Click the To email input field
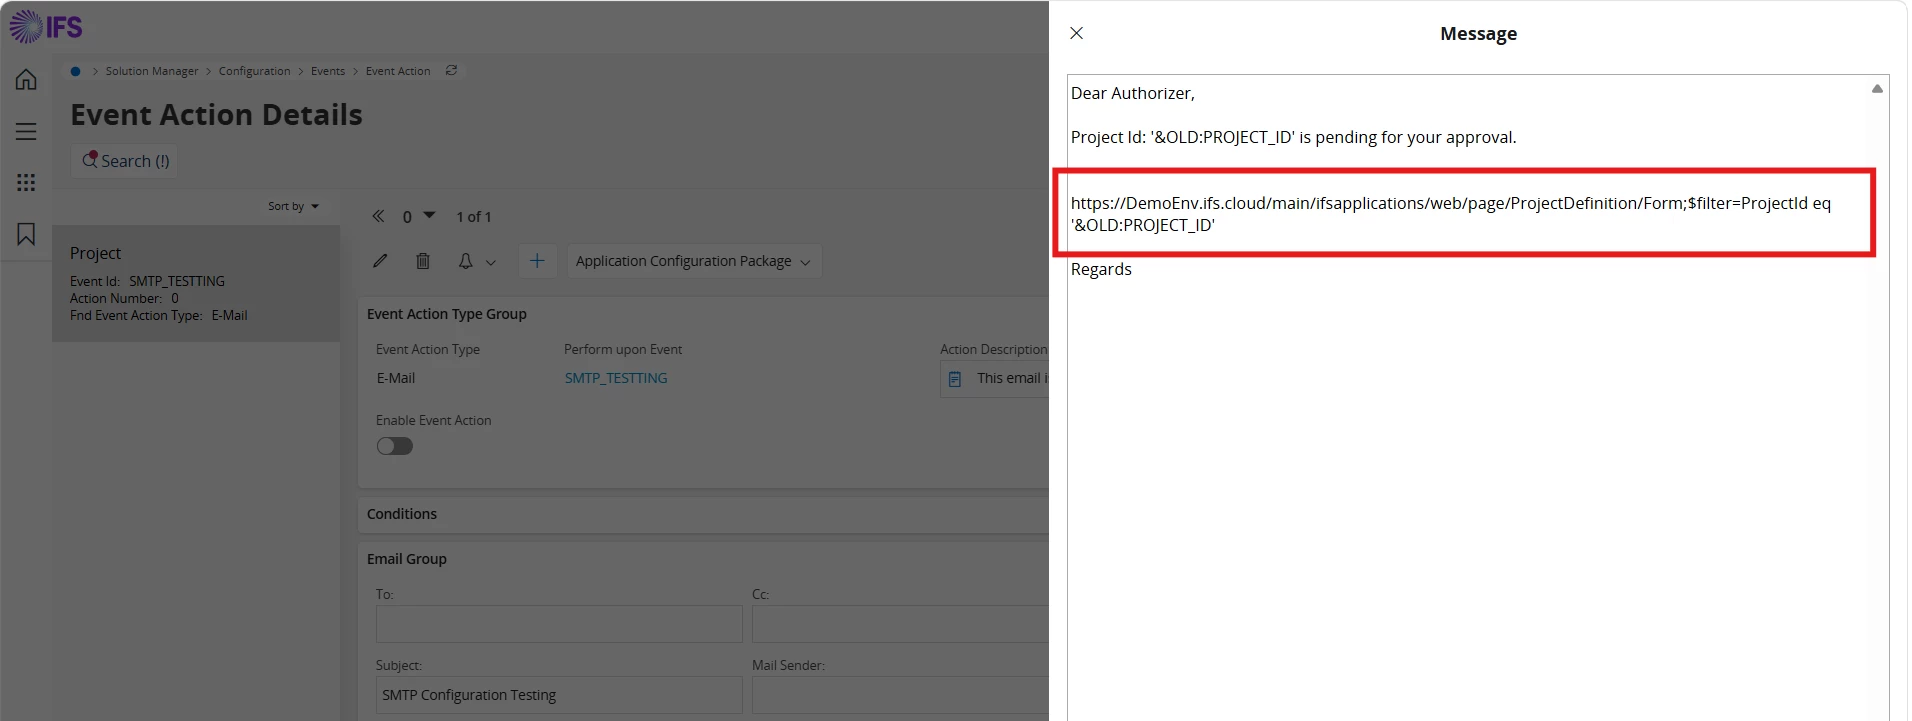 coord(559,624)
